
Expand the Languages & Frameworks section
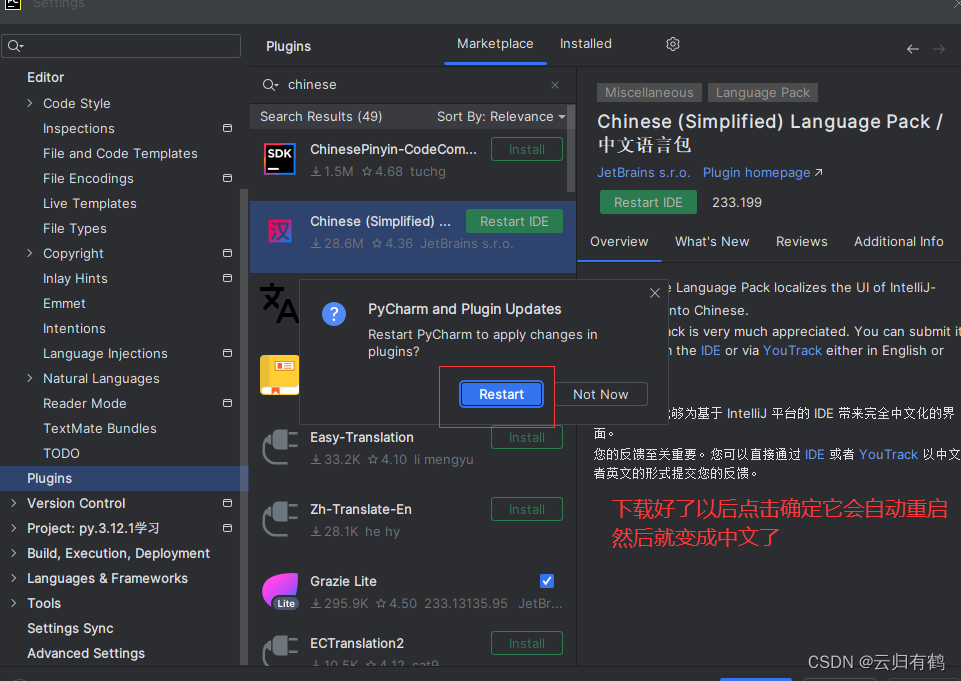click(x=13, y=578)
